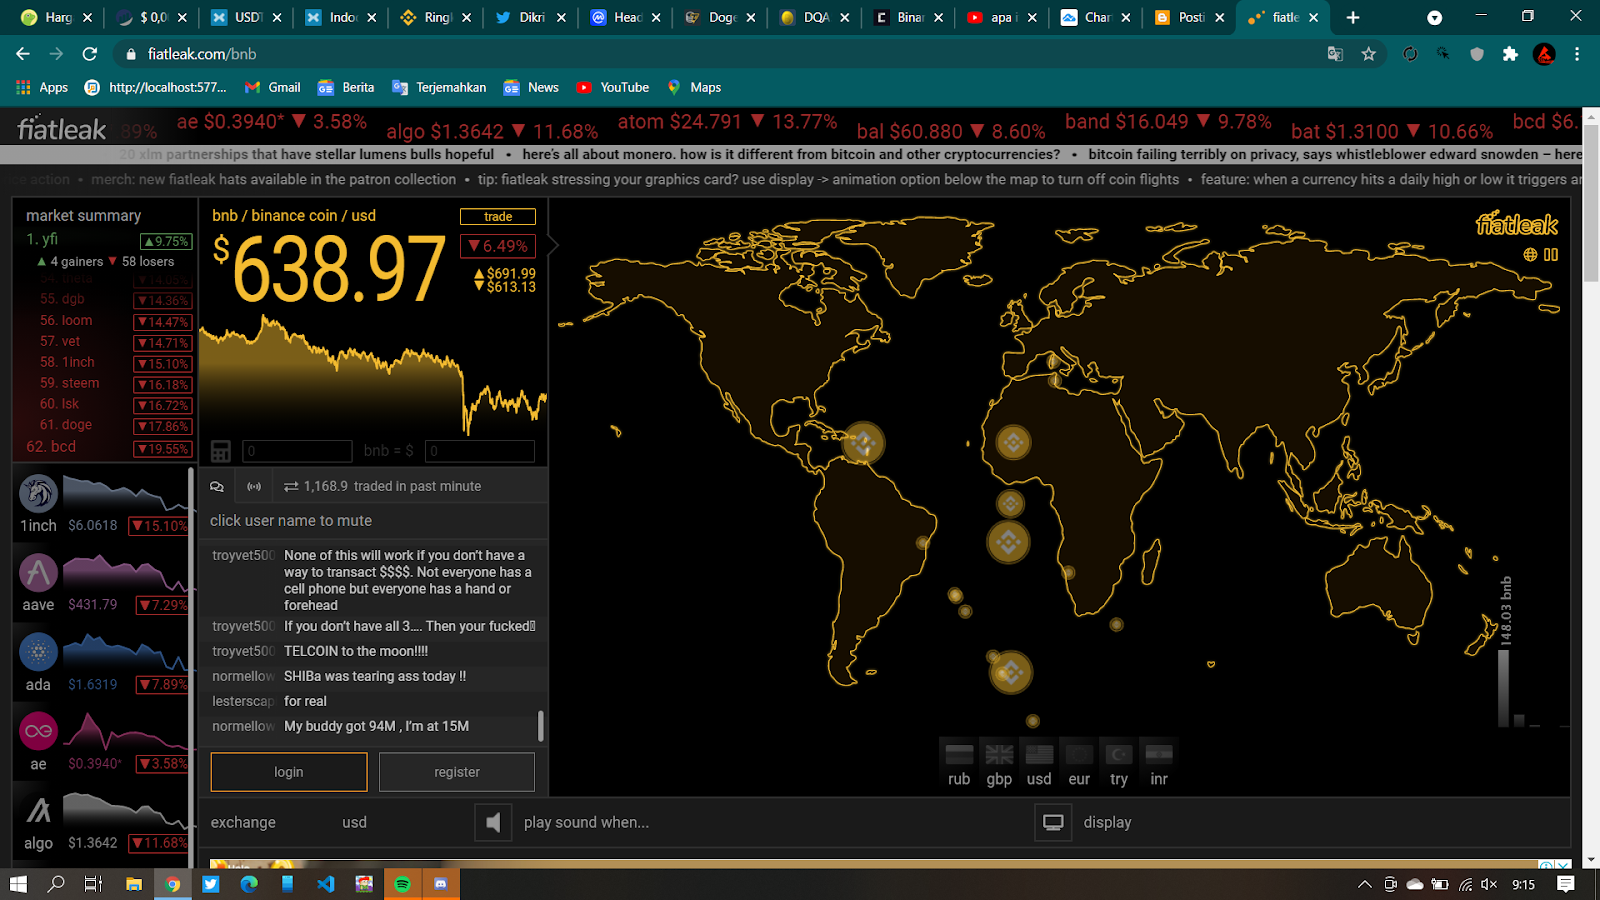
Task: Toggle the eur currency flag
Action: click(x=1079, y=764)
